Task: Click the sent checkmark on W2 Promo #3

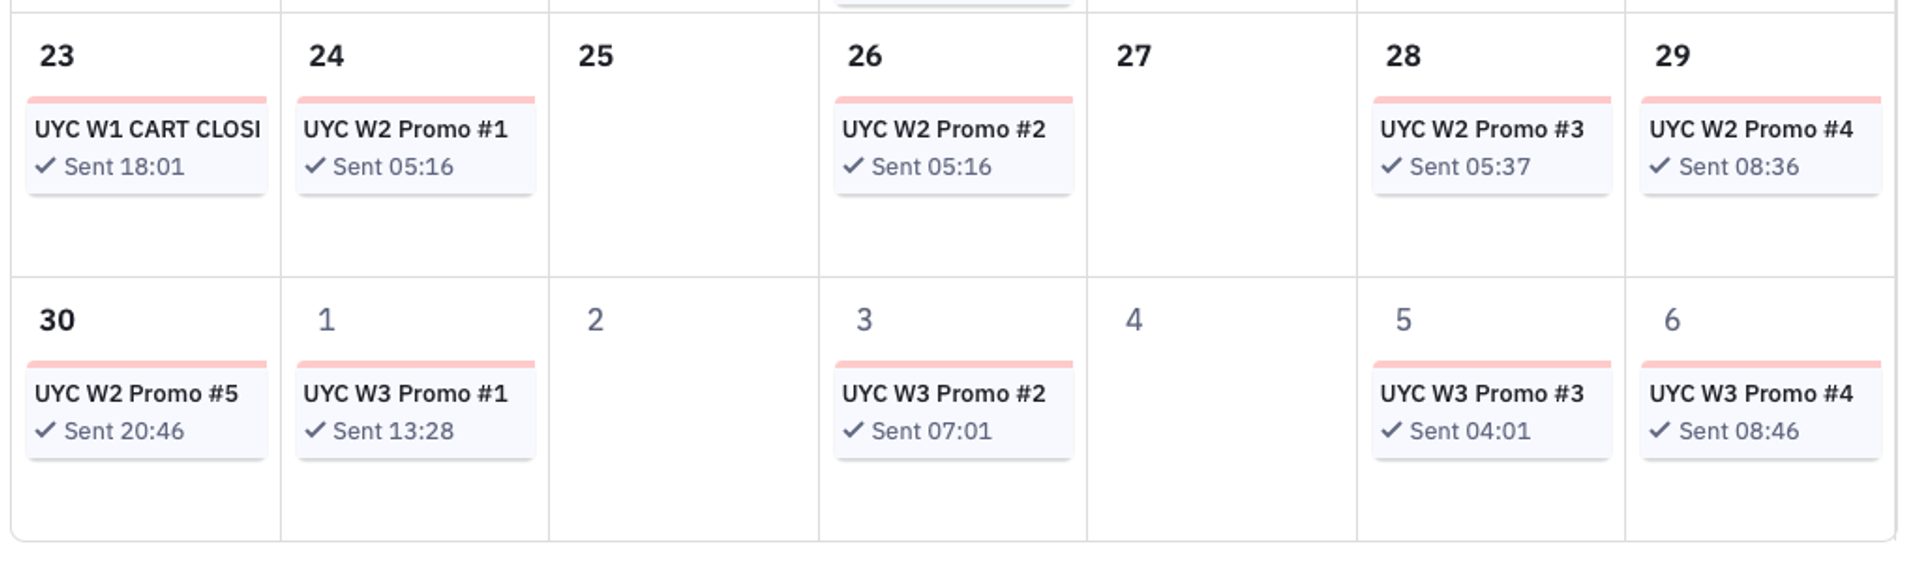Action: [x=1391, y=166]
